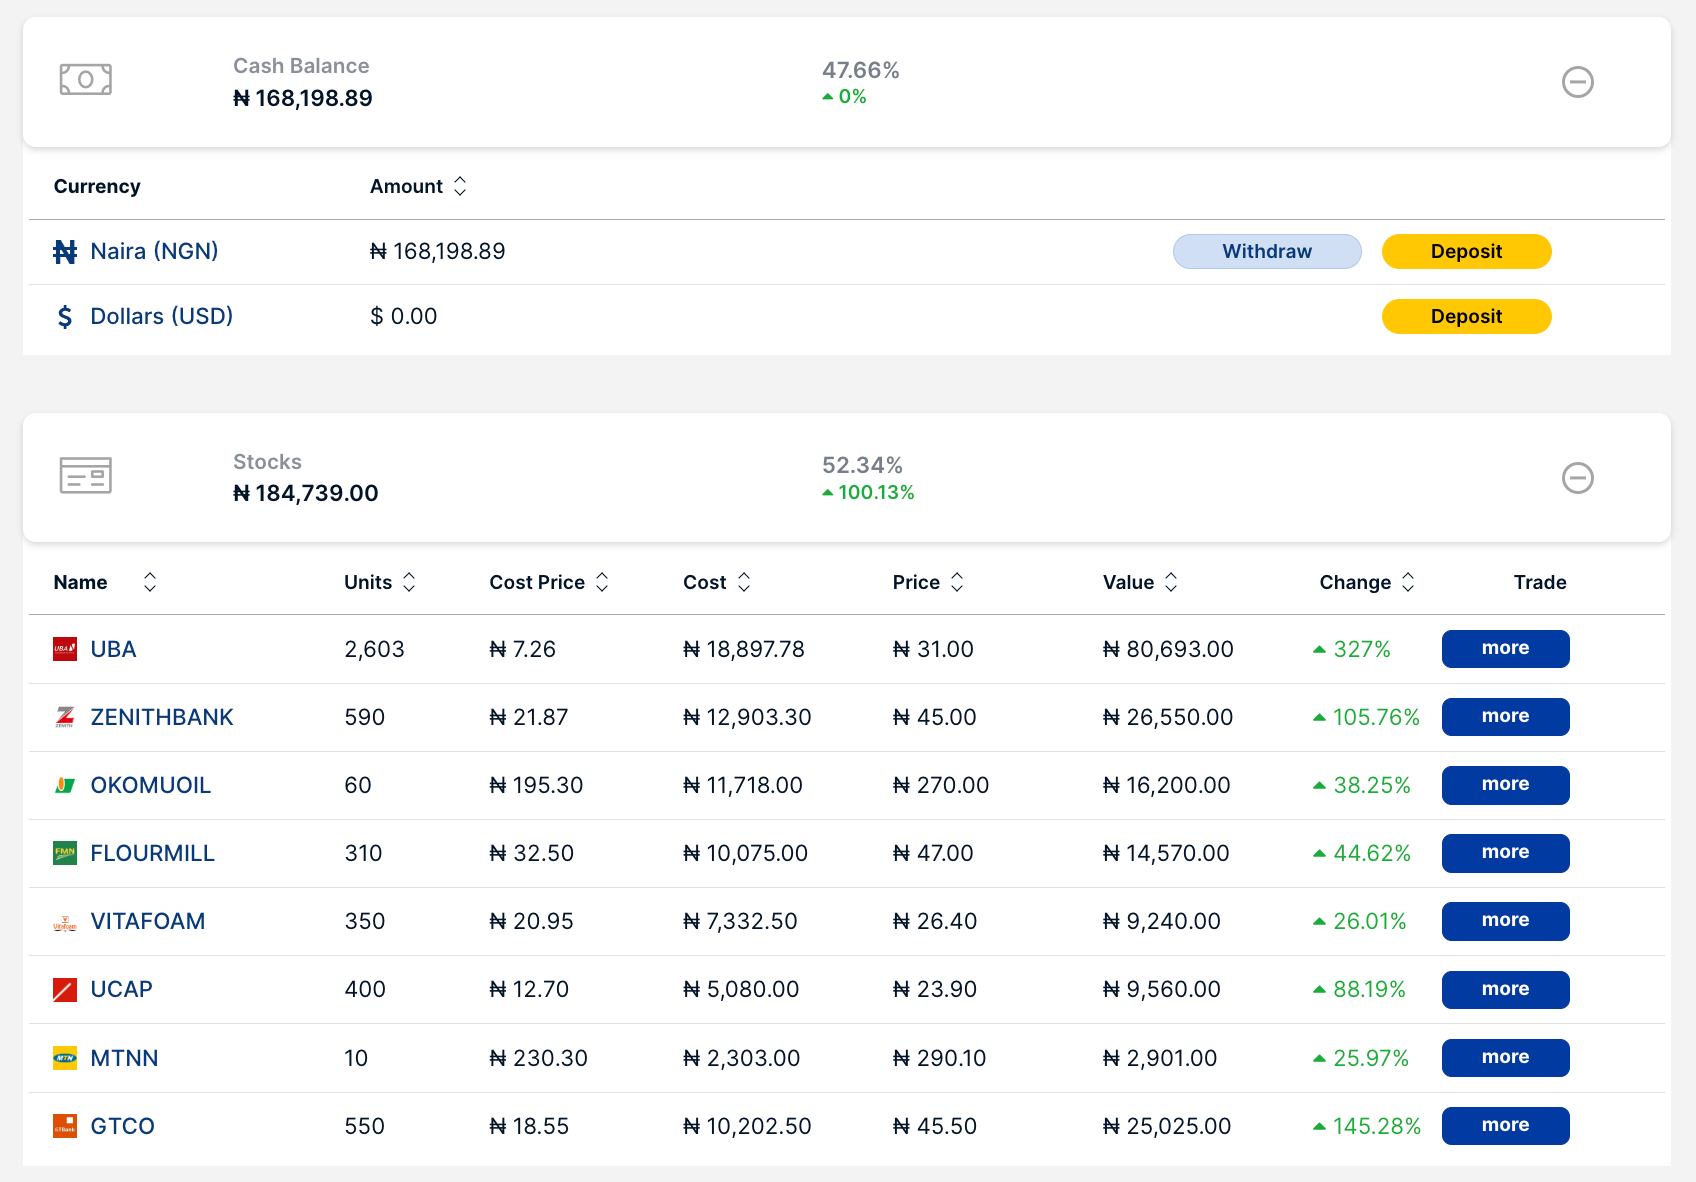The width and height of the screenshot is (1696, 1182).
Task: Click the OKOMUOIL logo icon
Action: tap(65, 785)
